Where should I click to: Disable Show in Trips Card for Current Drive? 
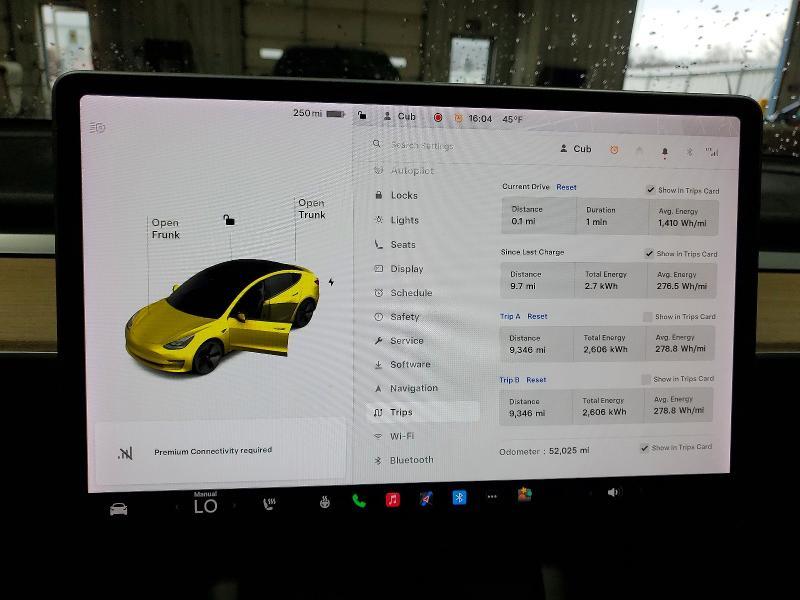pos(650,189)
